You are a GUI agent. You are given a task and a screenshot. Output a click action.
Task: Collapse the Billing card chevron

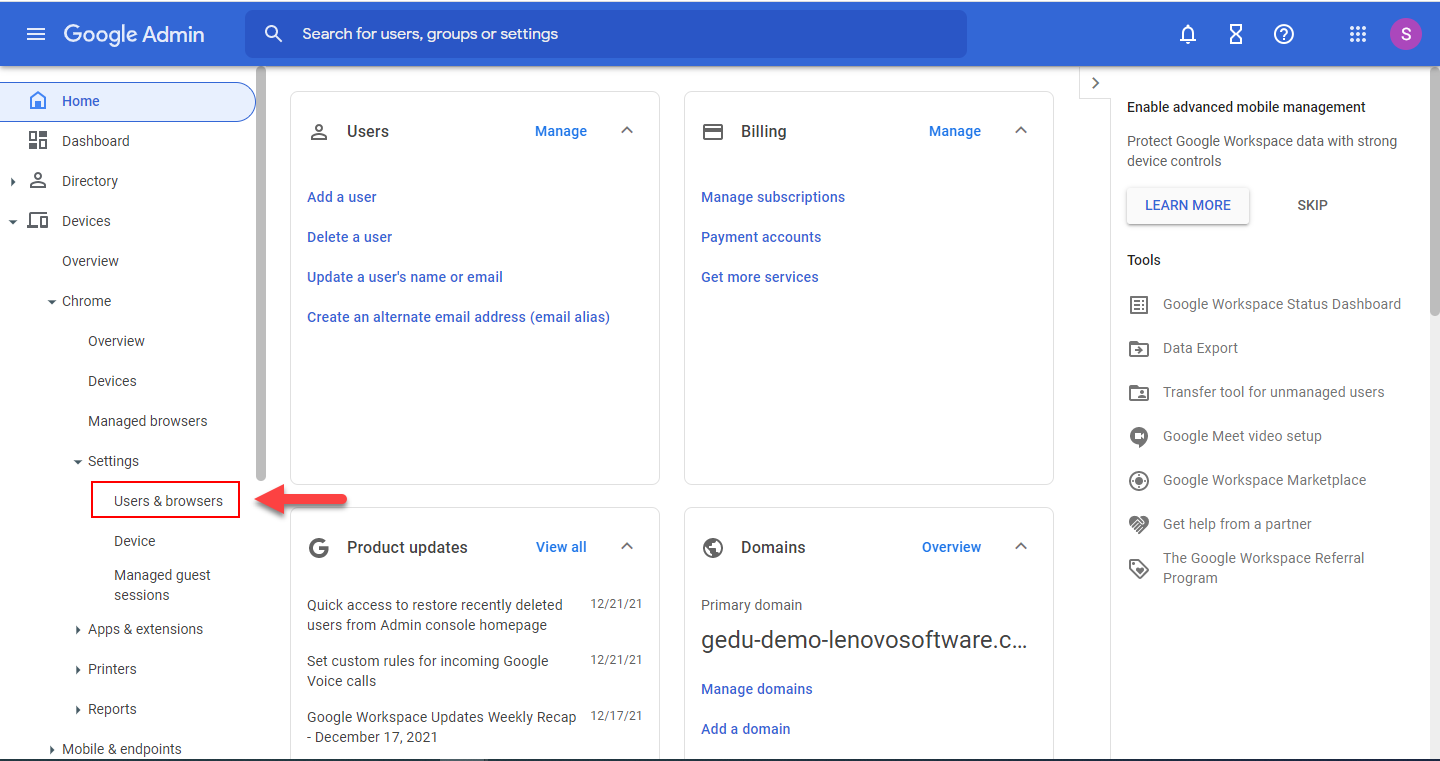[1021, 131]
